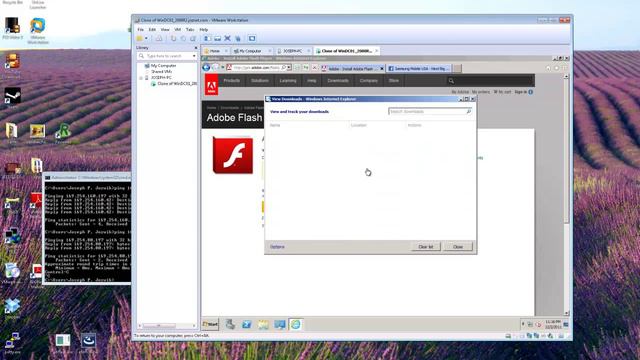
Task: Click the Clear list button
Action: (426, 247)
